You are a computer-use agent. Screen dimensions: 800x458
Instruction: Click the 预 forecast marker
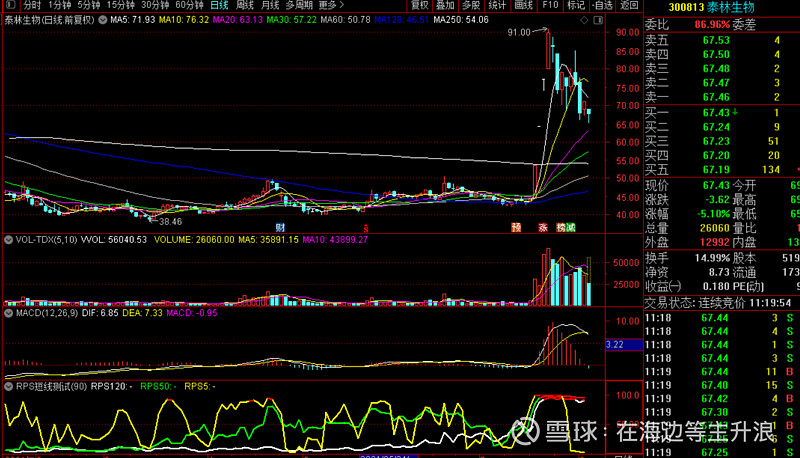pyautogui.click(x=516, y=227)
